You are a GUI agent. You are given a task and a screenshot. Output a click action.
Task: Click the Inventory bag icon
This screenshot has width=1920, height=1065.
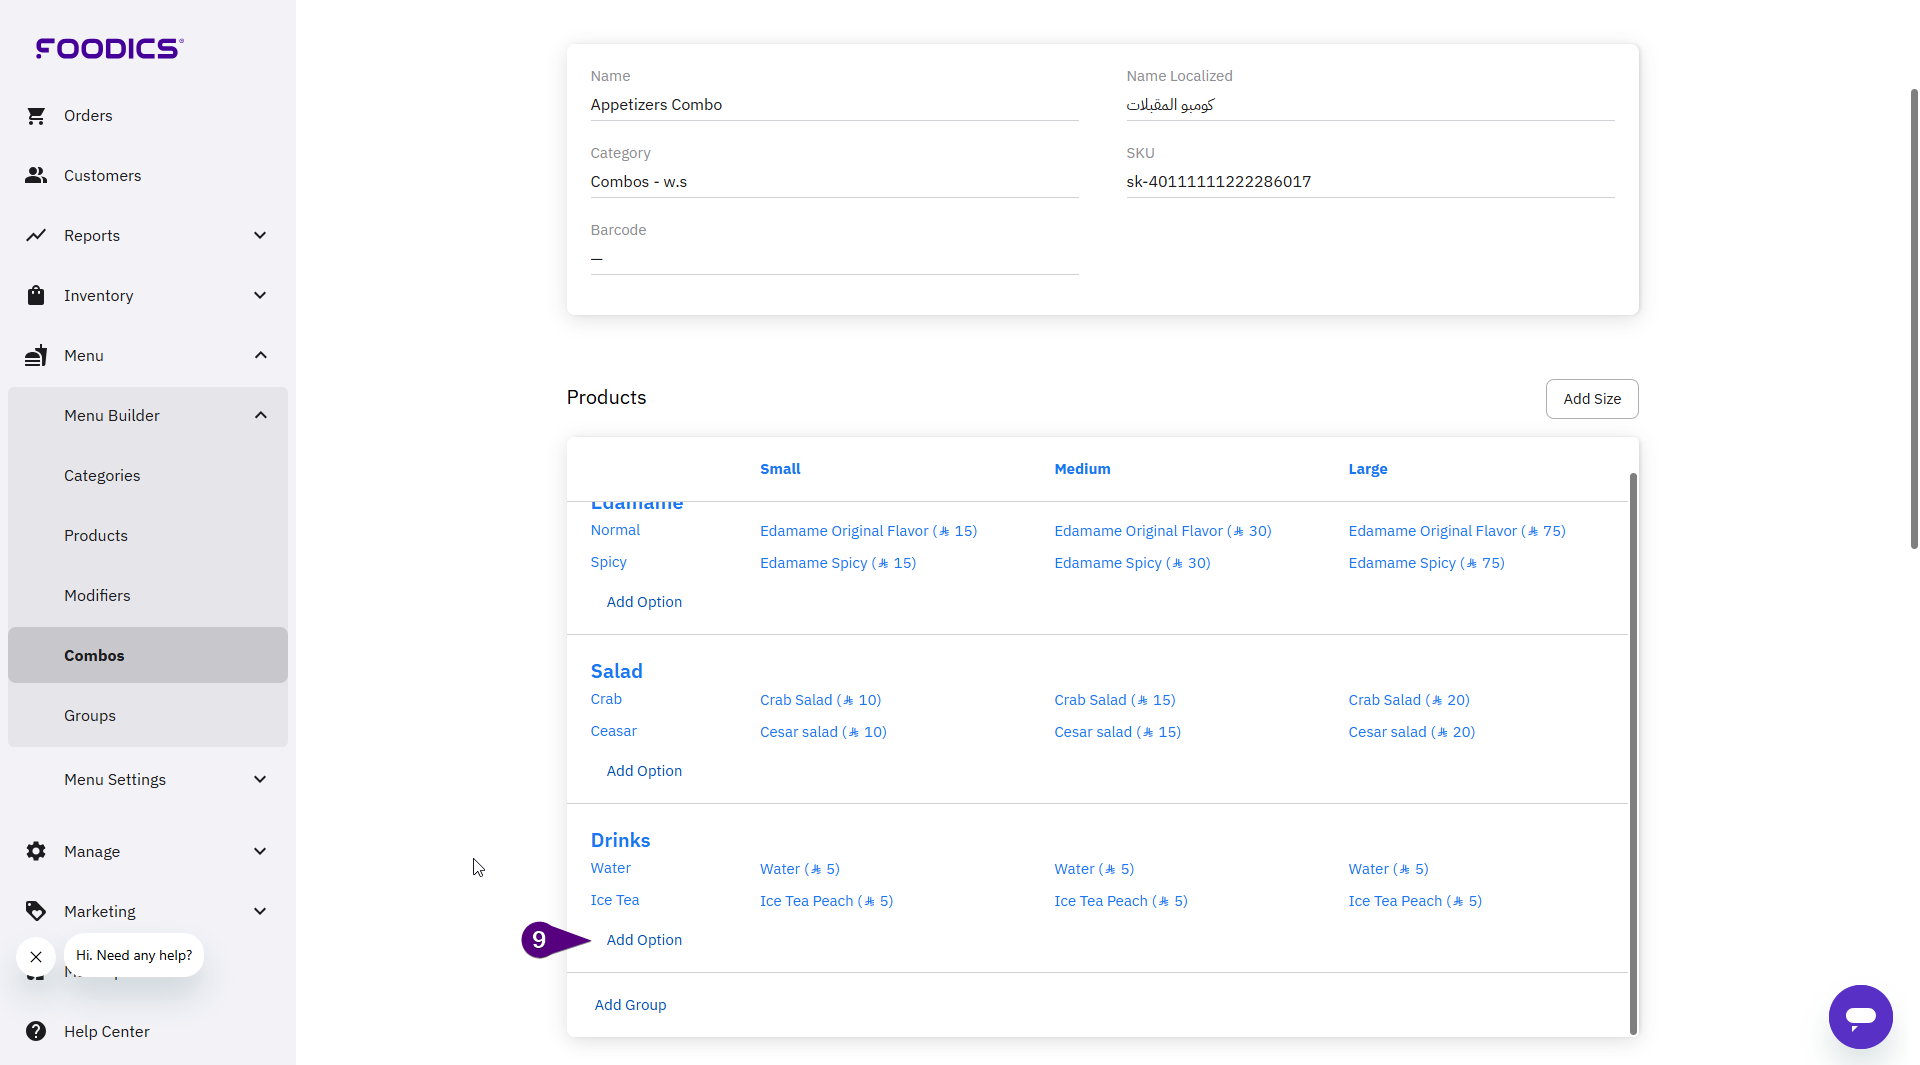coord(36,296)
